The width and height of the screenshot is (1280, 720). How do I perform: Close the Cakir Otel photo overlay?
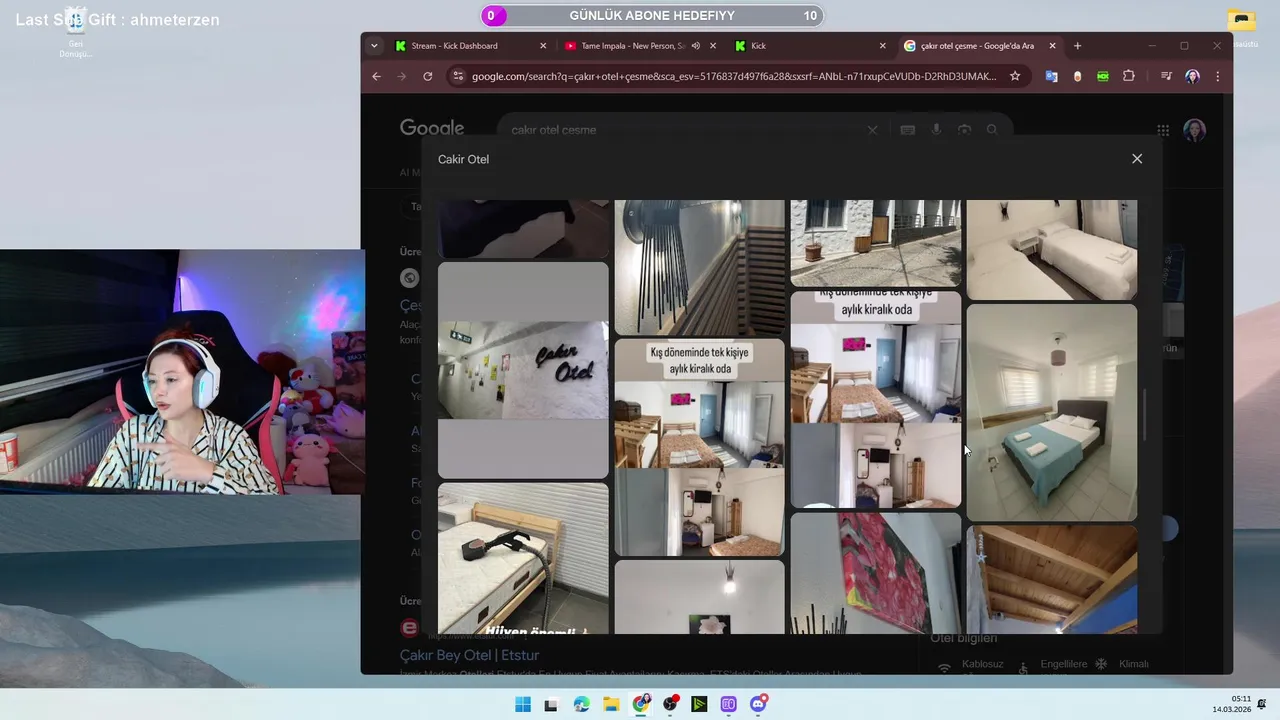coord(1137,159)
